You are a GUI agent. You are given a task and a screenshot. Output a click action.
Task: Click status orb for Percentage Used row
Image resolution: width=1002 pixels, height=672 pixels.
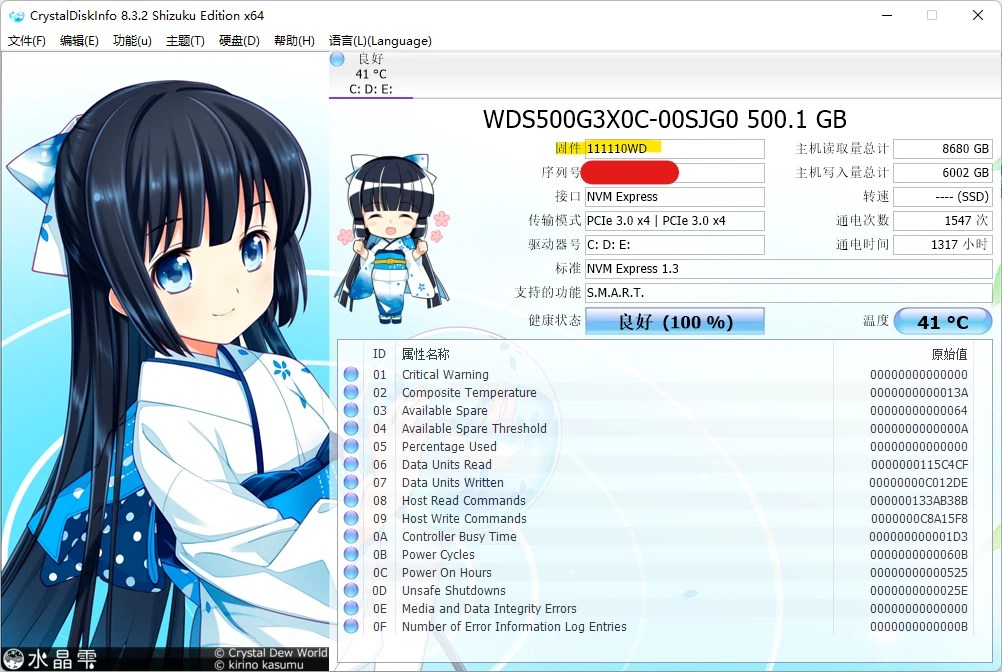click(x=351, y=447)
